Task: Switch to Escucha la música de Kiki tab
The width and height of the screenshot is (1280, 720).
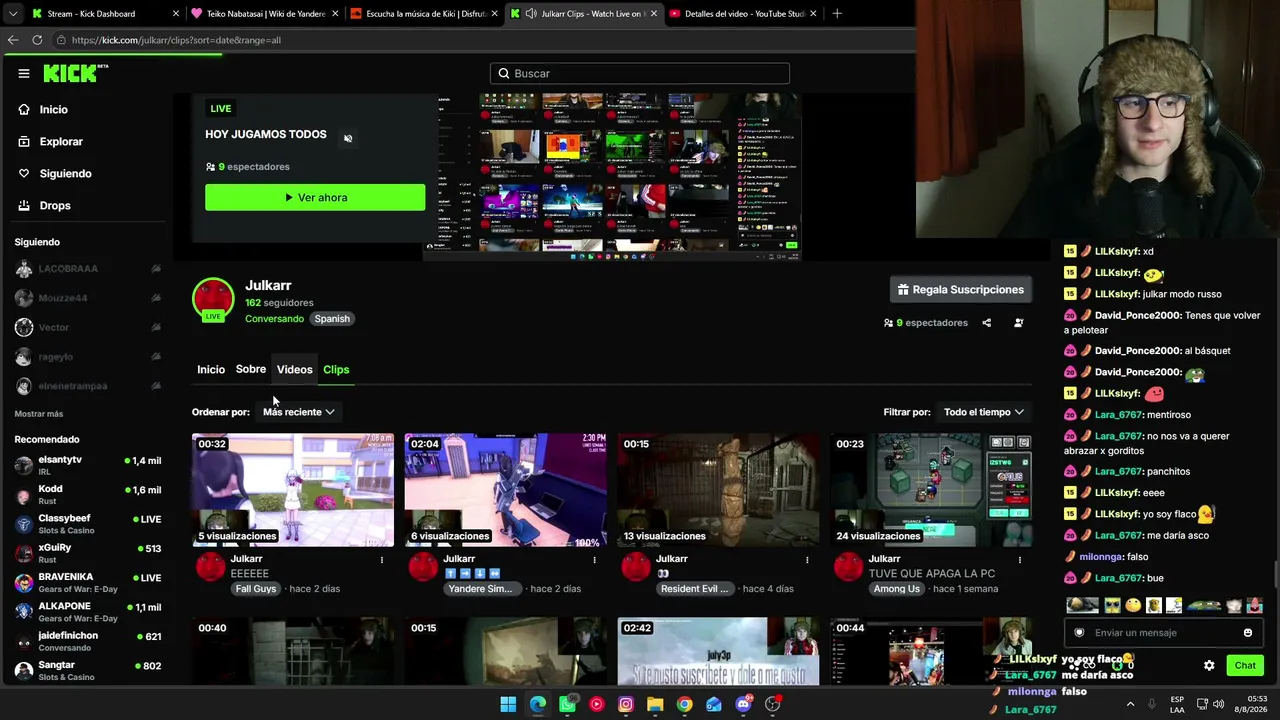Action: 424,14
